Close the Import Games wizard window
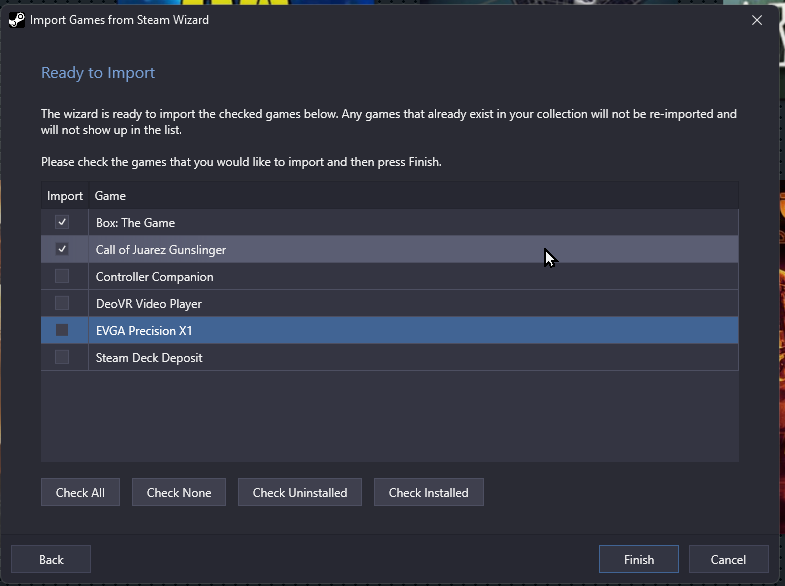 tap(756, 20)
